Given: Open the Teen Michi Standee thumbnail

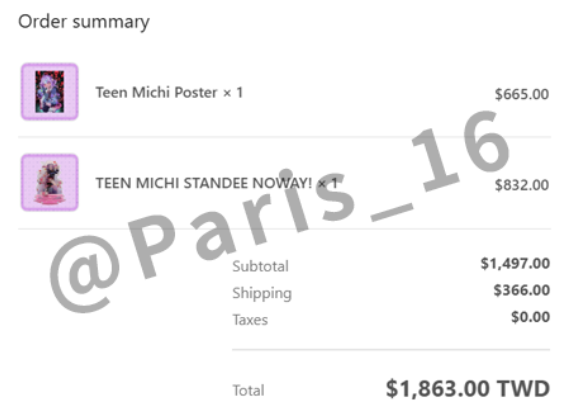Looking at the screenshot, I should point(50,182).
